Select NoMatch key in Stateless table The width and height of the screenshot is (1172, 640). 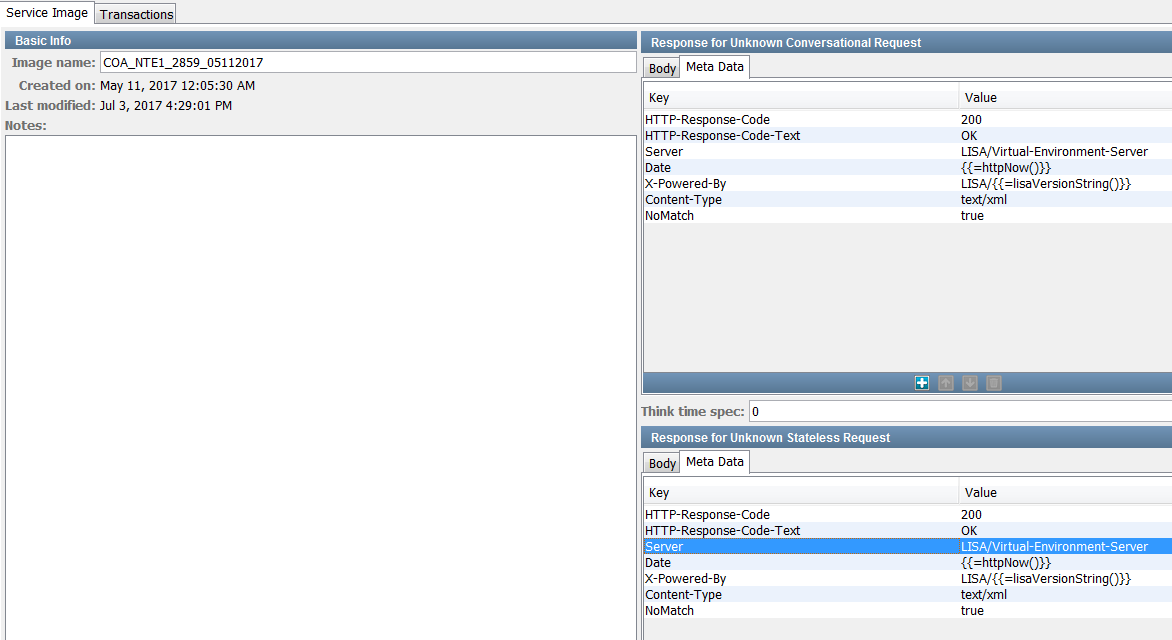tap(669, 611)
